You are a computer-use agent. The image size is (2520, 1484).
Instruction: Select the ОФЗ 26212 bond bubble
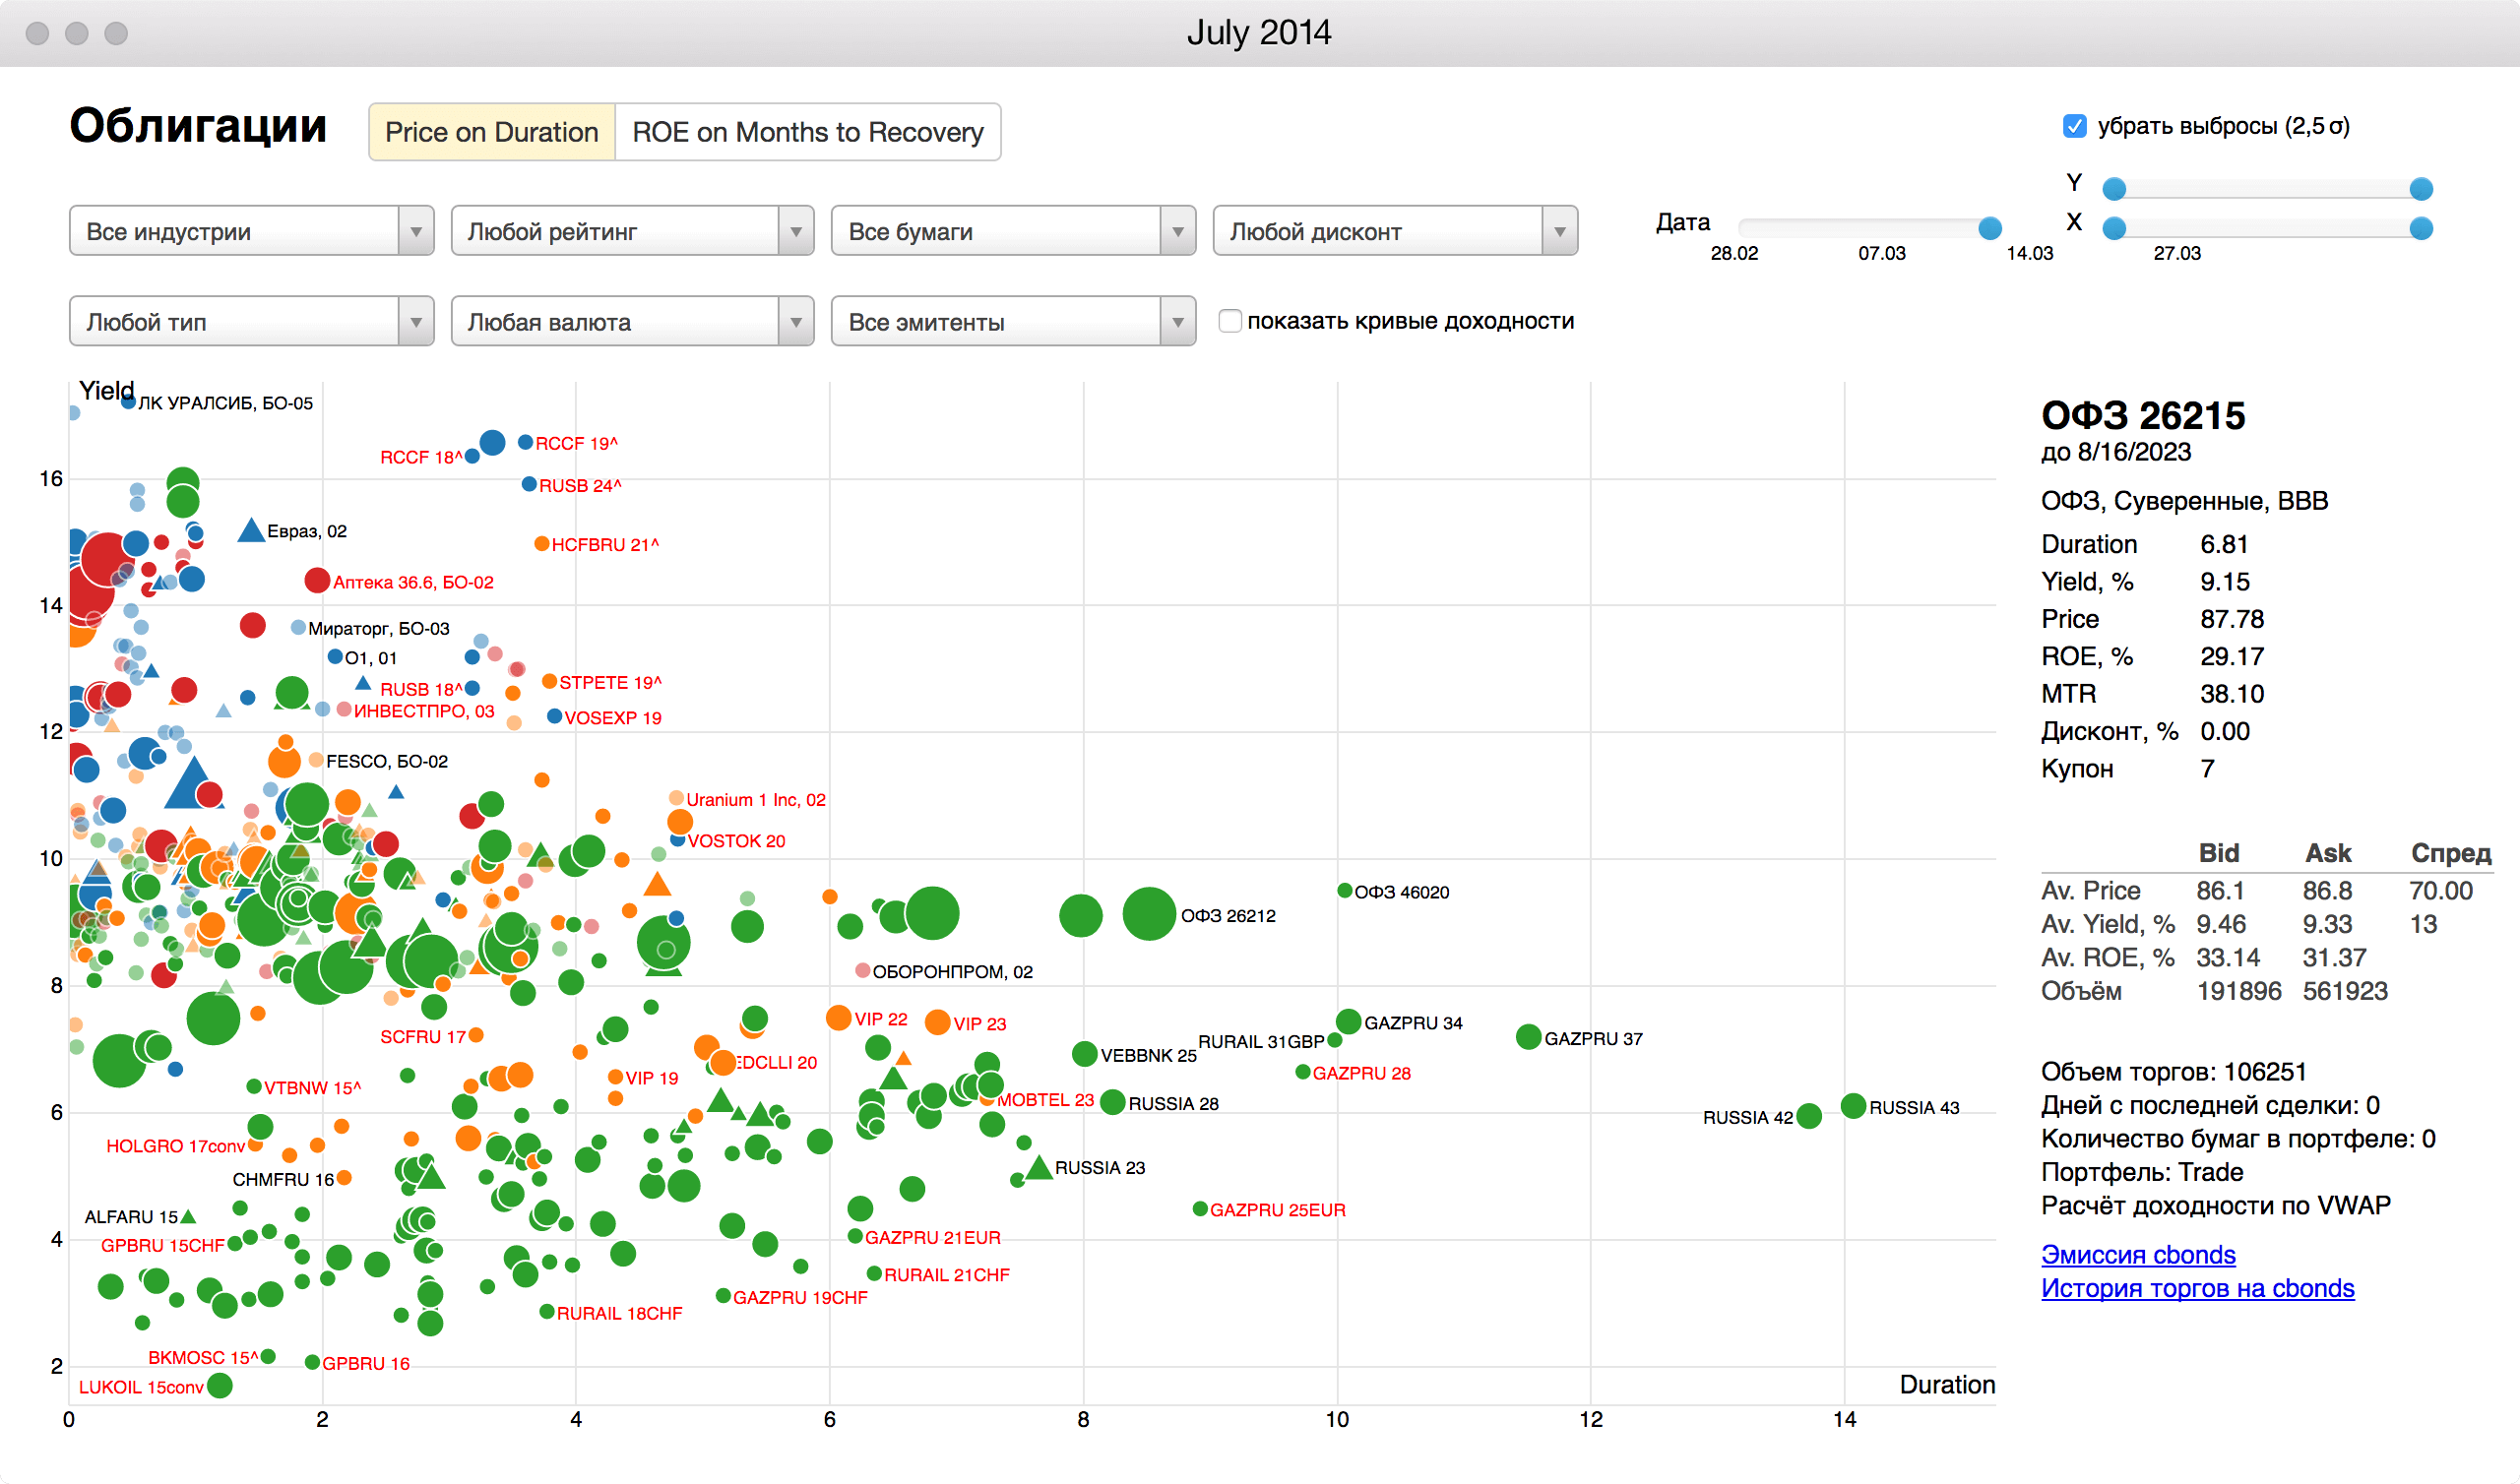pos(1149,914)
